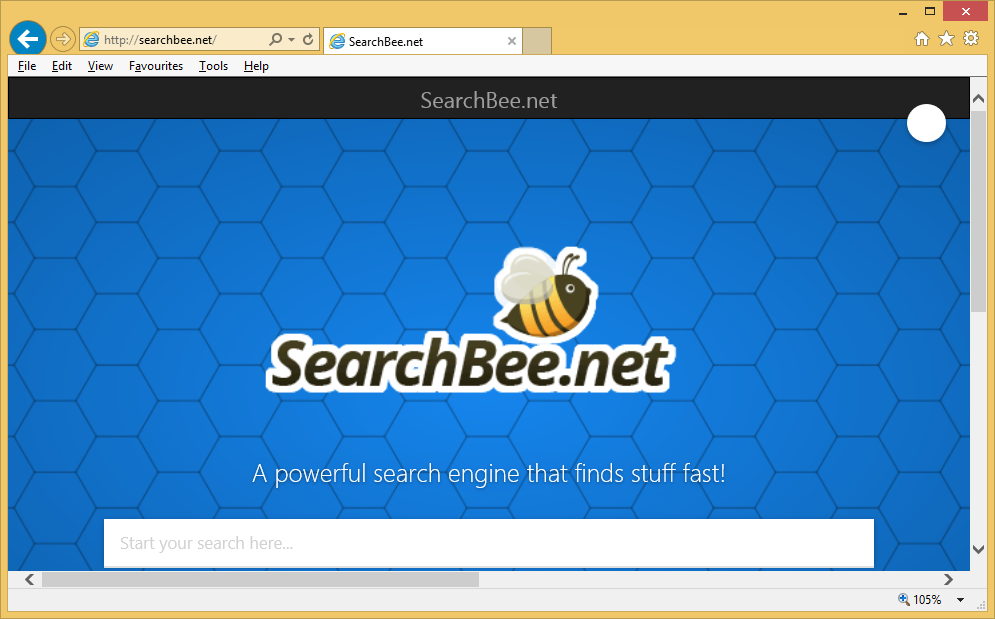Click the browser Back arrow button
This screenshot has height=619, width=995.
tap(28, 39)
